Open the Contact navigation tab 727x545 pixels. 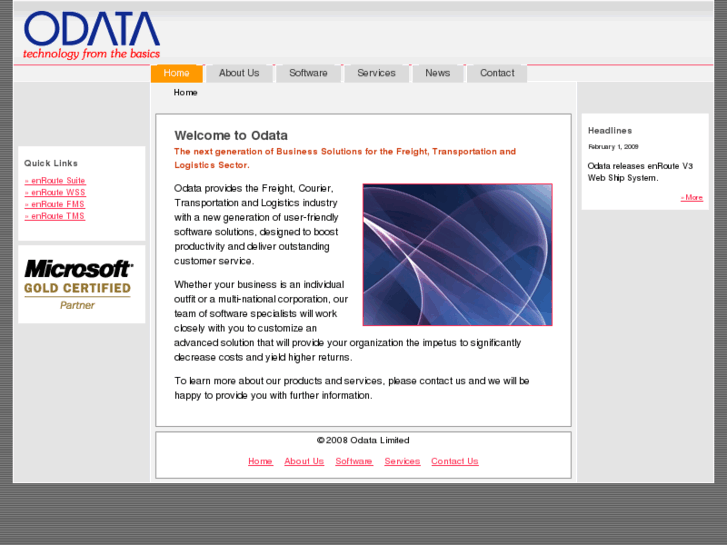497,73
